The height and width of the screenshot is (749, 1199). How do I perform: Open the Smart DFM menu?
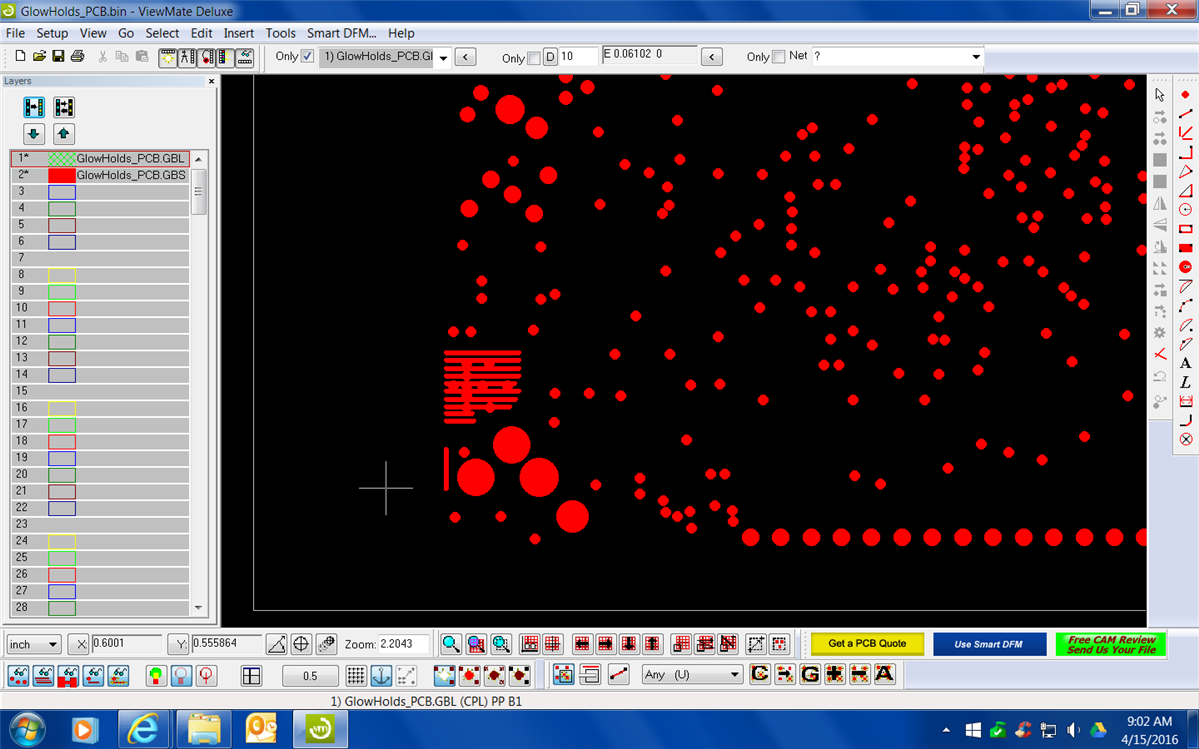(341, 33)
